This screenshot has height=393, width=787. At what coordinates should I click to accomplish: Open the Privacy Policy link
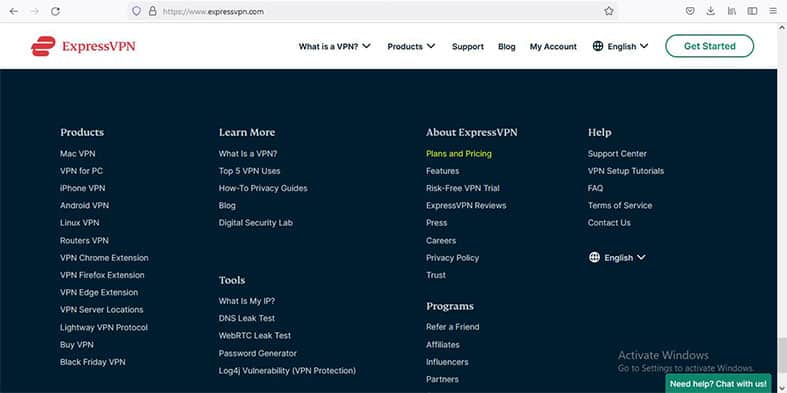pos(452,257)
